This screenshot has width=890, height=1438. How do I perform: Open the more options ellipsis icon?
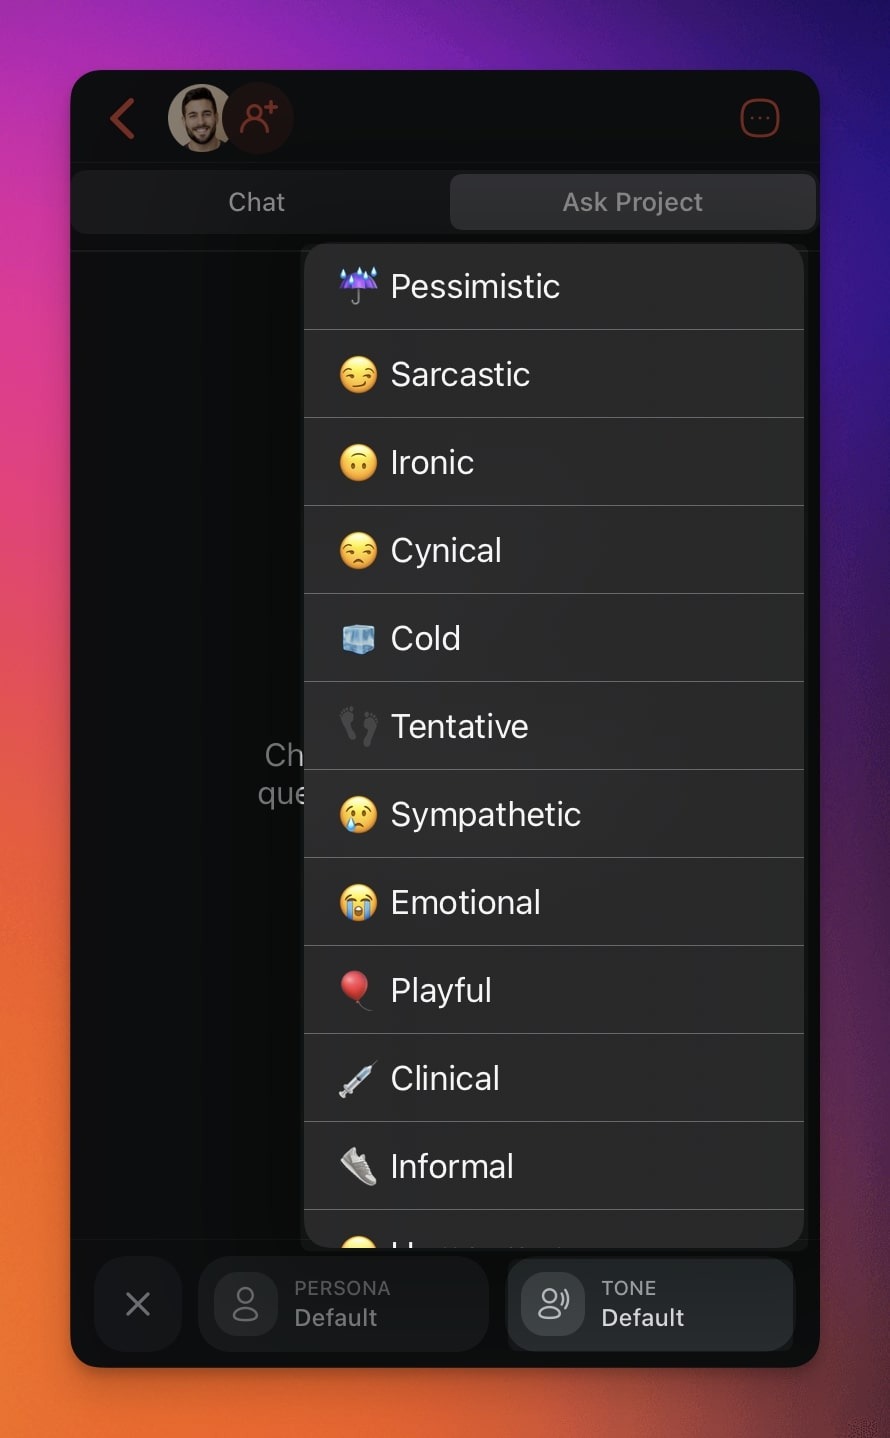759,118
